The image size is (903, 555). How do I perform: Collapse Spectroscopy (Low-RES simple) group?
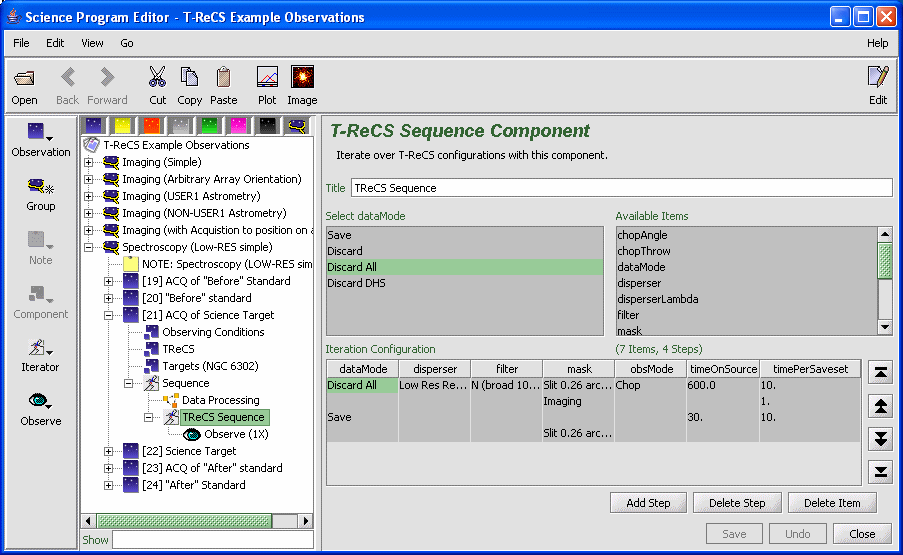pos(89,247)
